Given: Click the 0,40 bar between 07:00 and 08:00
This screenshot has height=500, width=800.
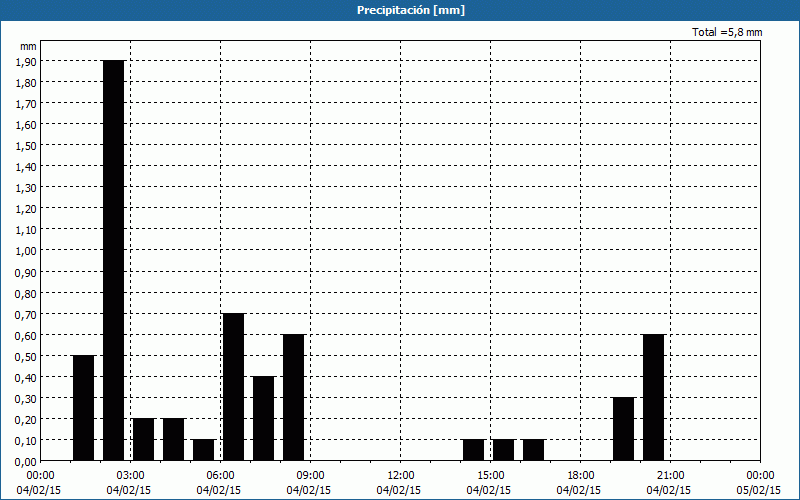Looking at the screenshot, I should [x=264, y=419].
